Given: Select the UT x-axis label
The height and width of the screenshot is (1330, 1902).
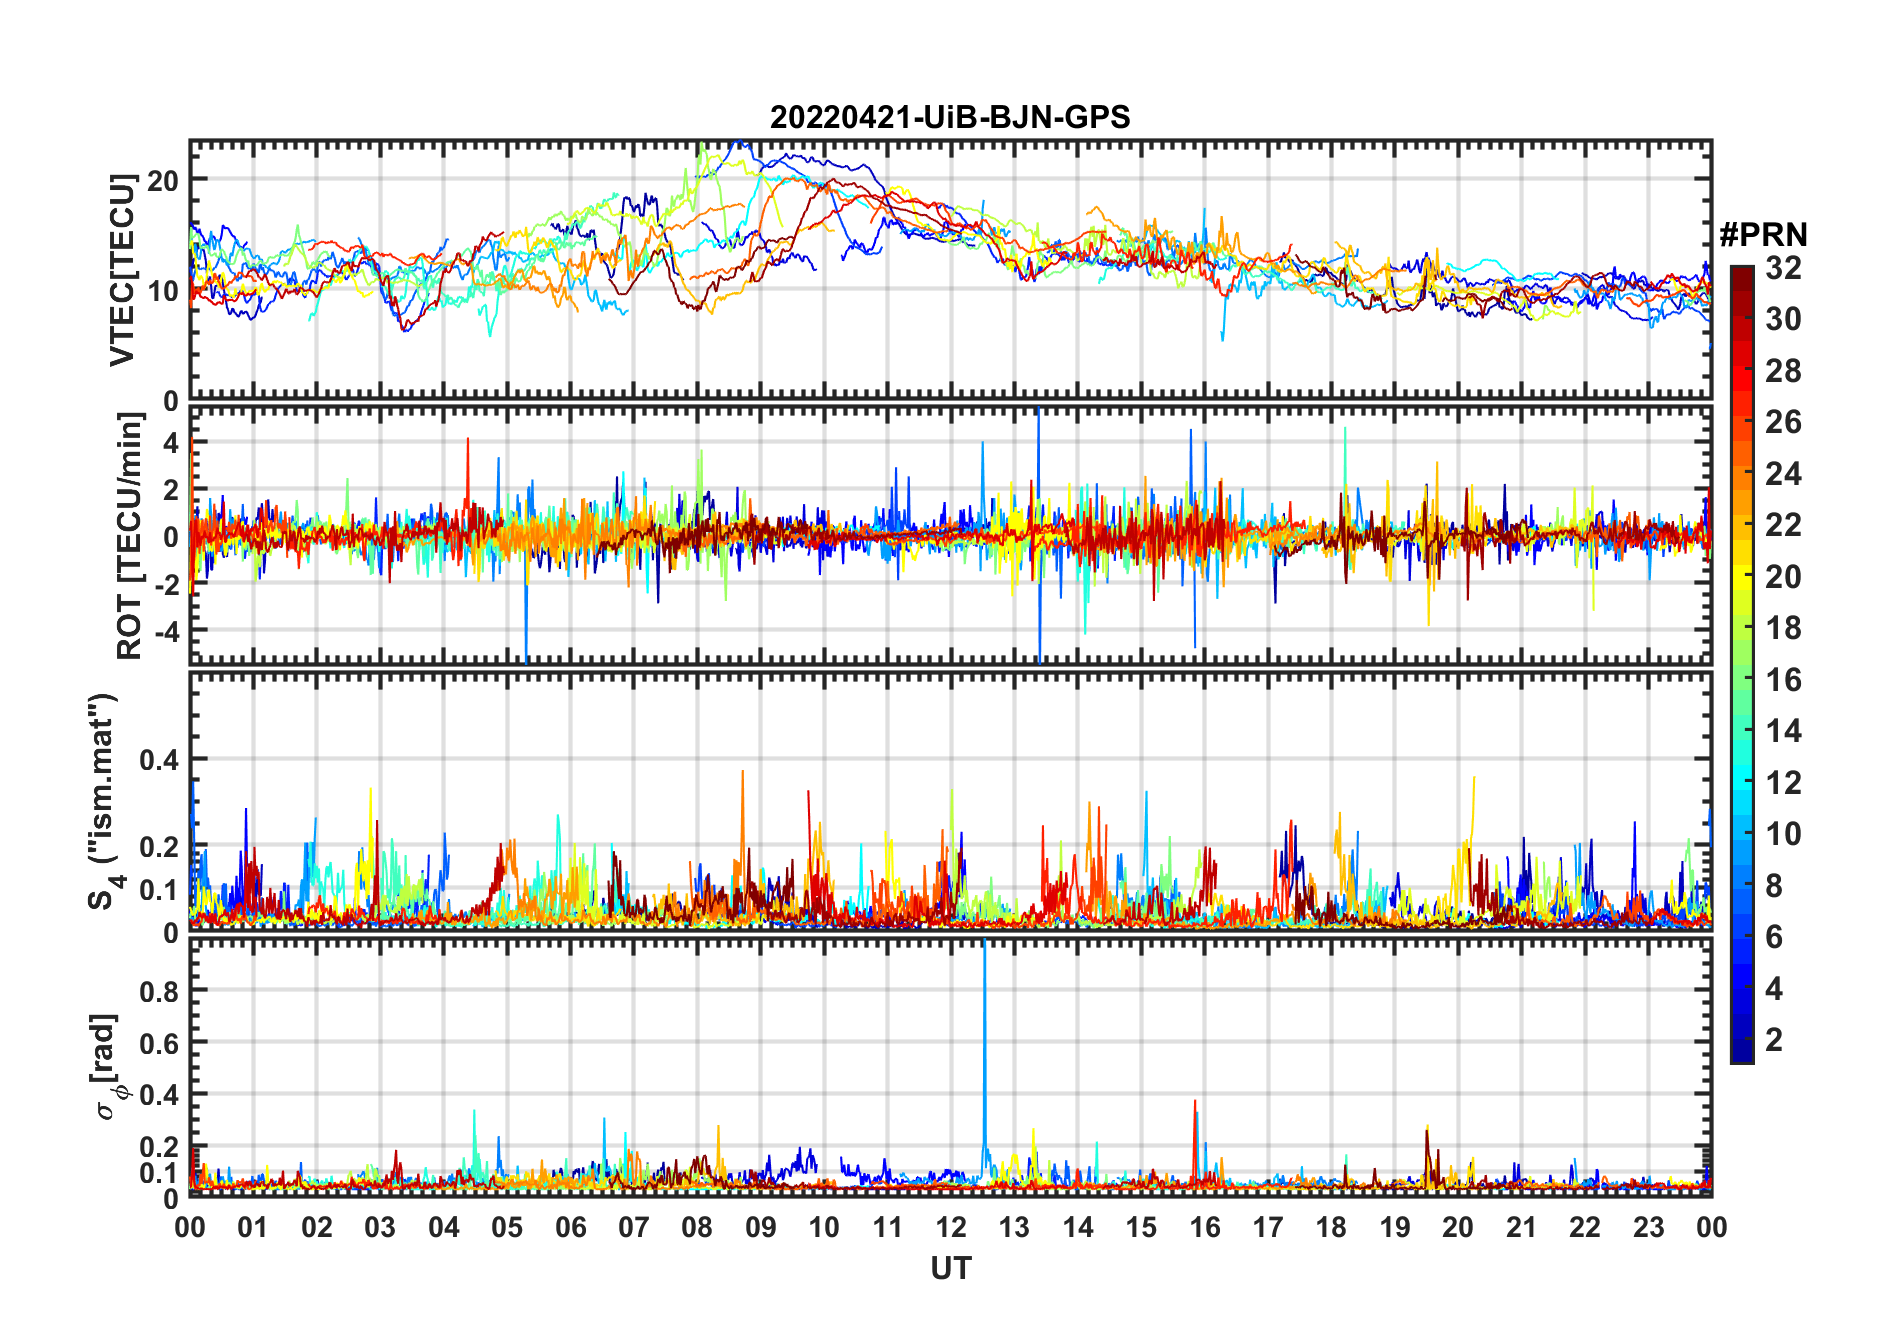Looking at the screenshot, I should pos(950,1269).
